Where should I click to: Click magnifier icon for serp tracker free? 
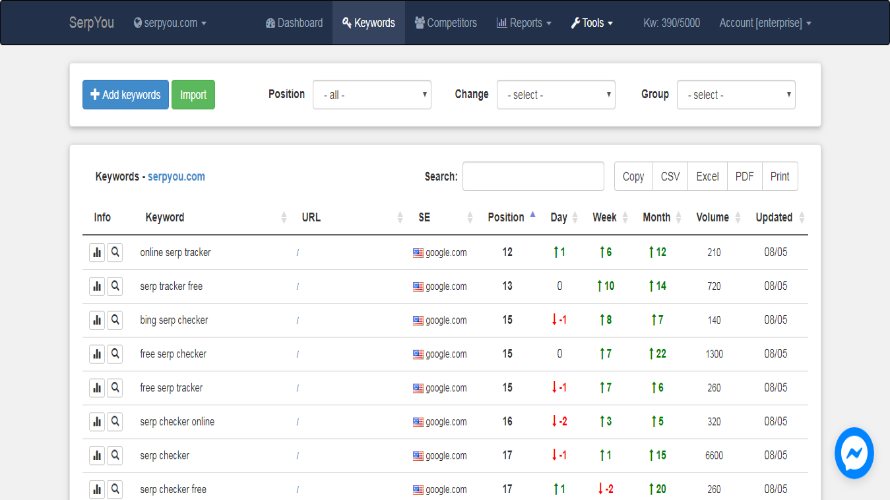coord(115,286)
